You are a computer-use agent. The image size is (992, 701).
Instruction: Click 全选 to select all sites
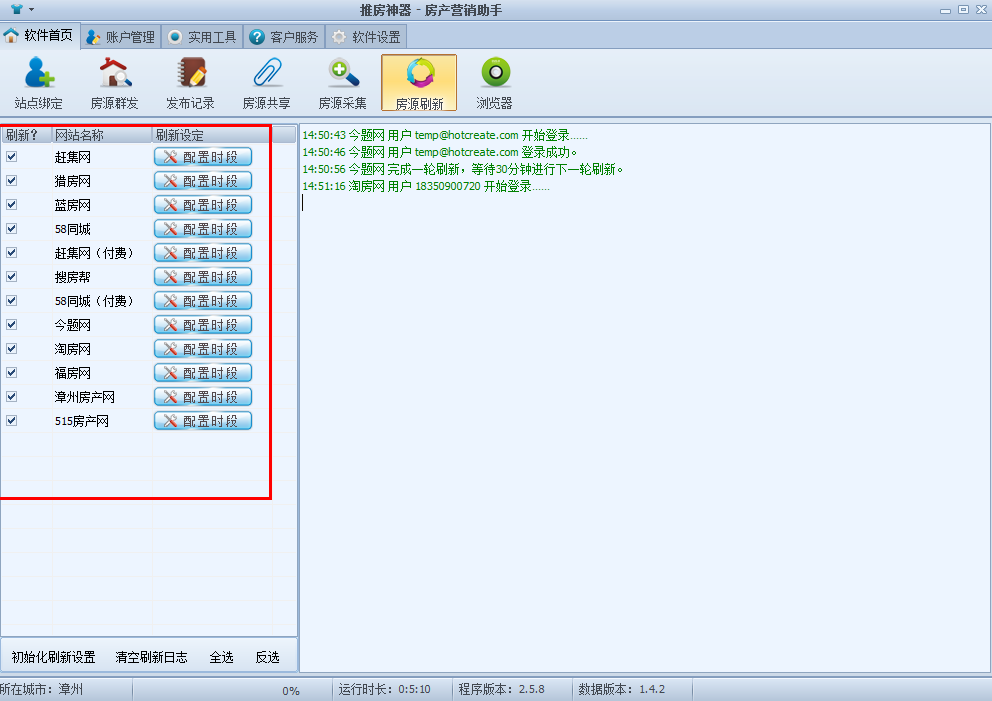(221, 657)
